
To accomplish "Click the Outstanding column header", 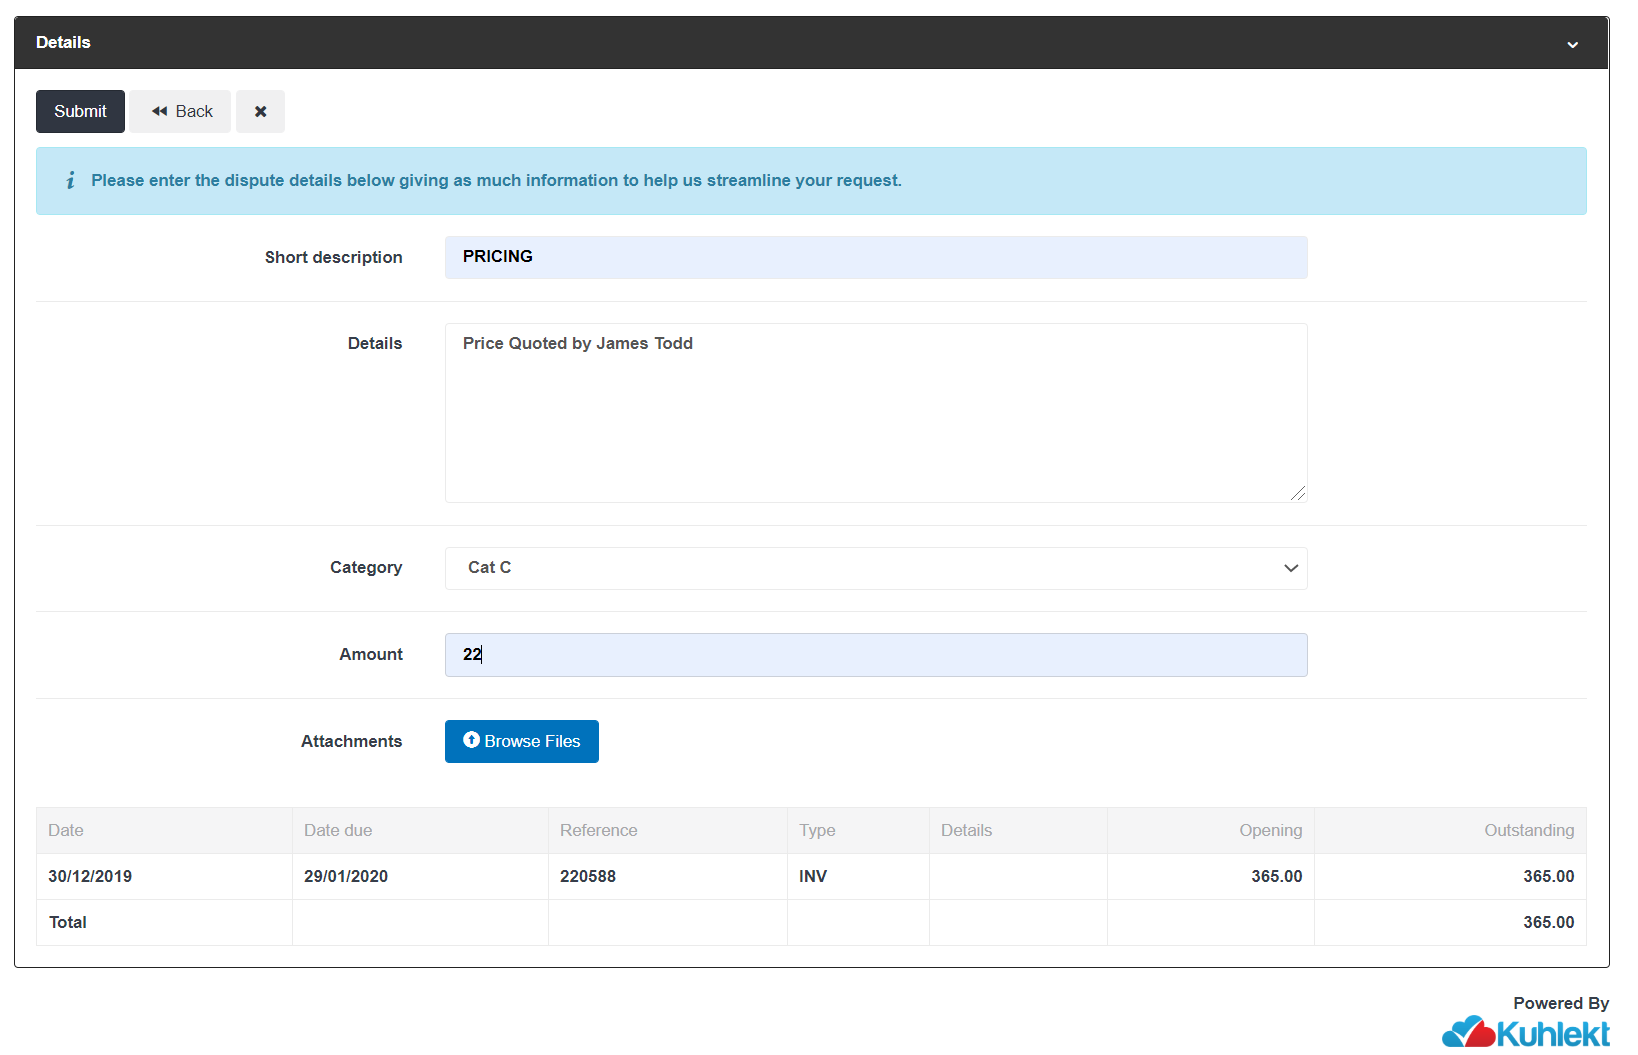I will click(x=1528, y=830).
